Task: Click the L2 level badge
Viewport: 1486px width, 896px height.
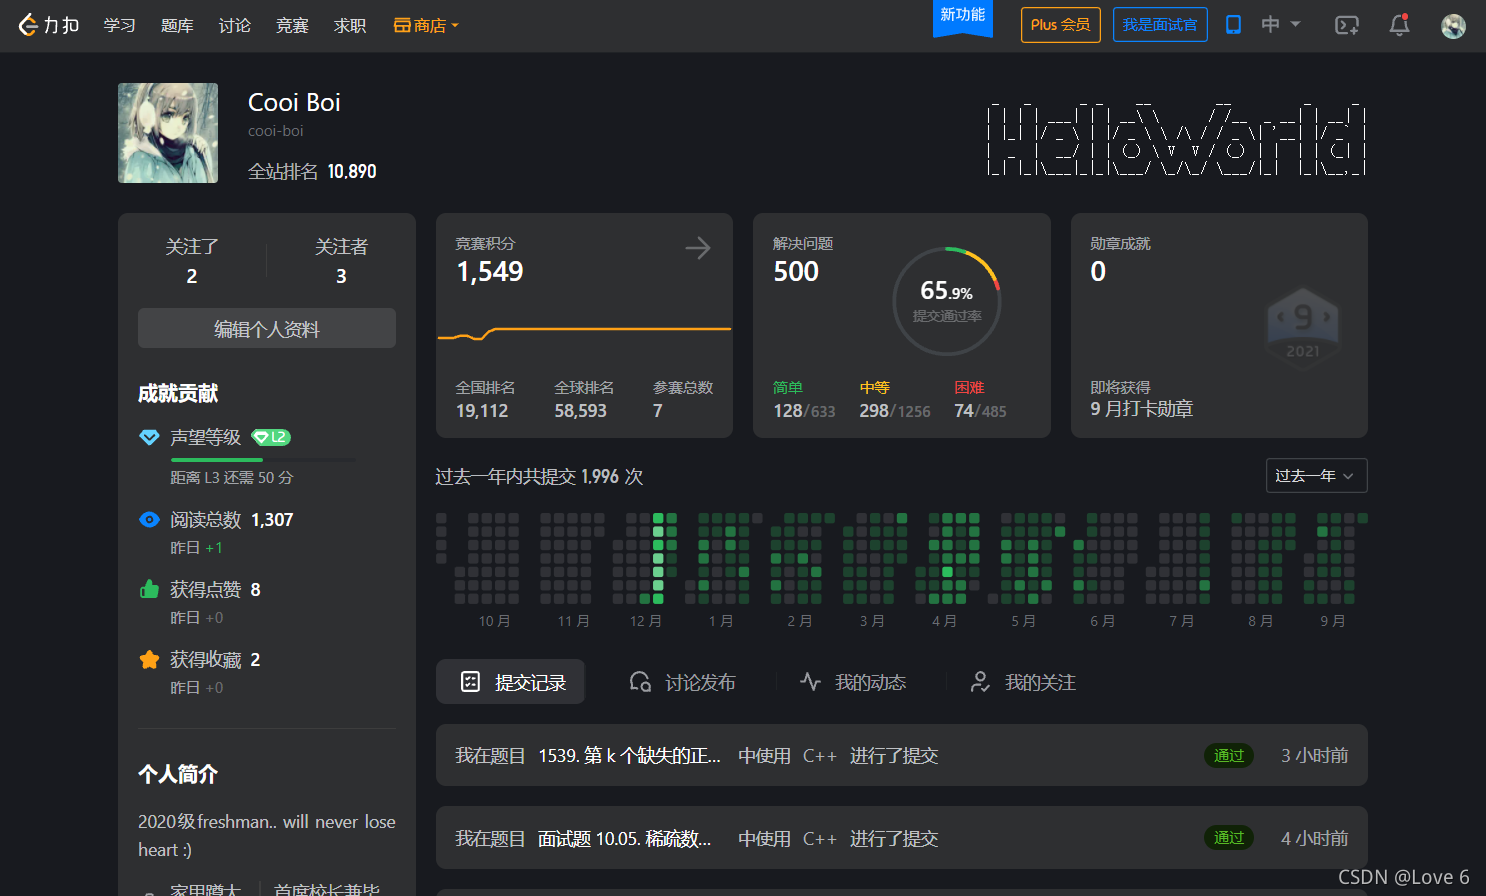Action: point(271,438)
